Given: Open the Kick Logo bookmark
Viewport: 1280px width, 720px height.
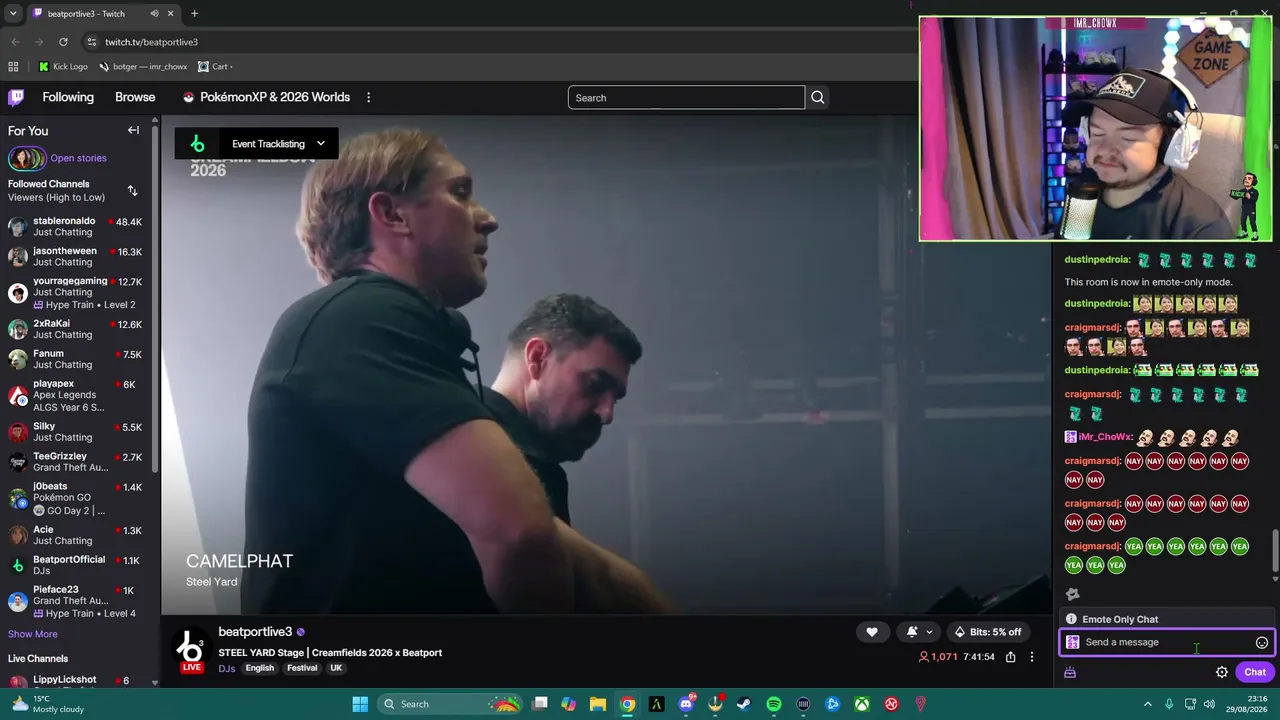Looking at the screenshot, I should point(63,67).
